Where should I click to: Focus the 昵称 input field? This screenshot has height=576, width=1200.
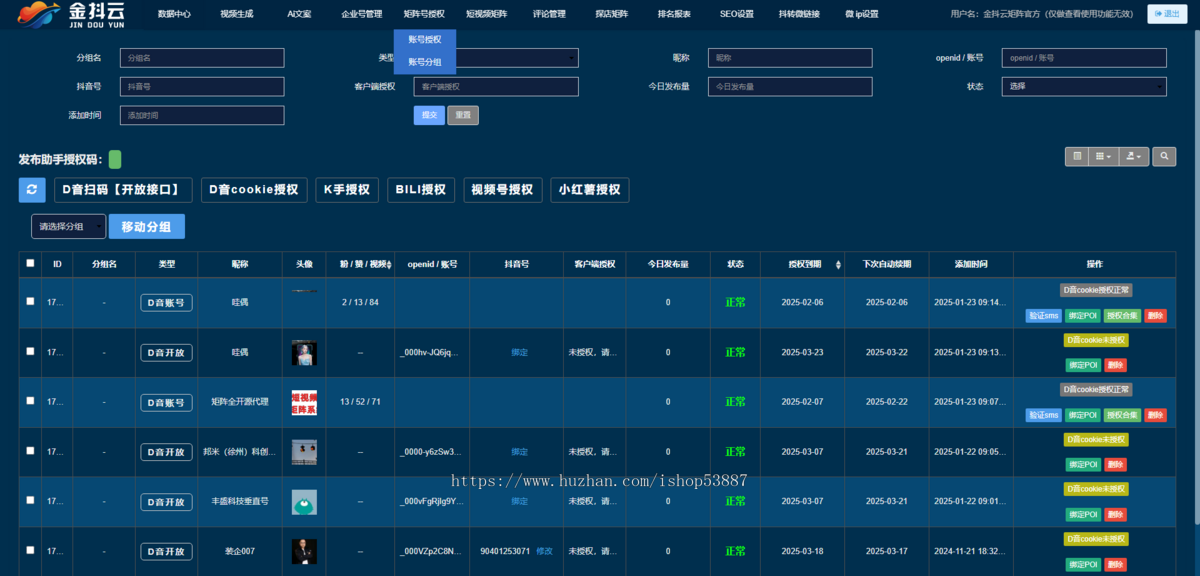click(790, 58)
